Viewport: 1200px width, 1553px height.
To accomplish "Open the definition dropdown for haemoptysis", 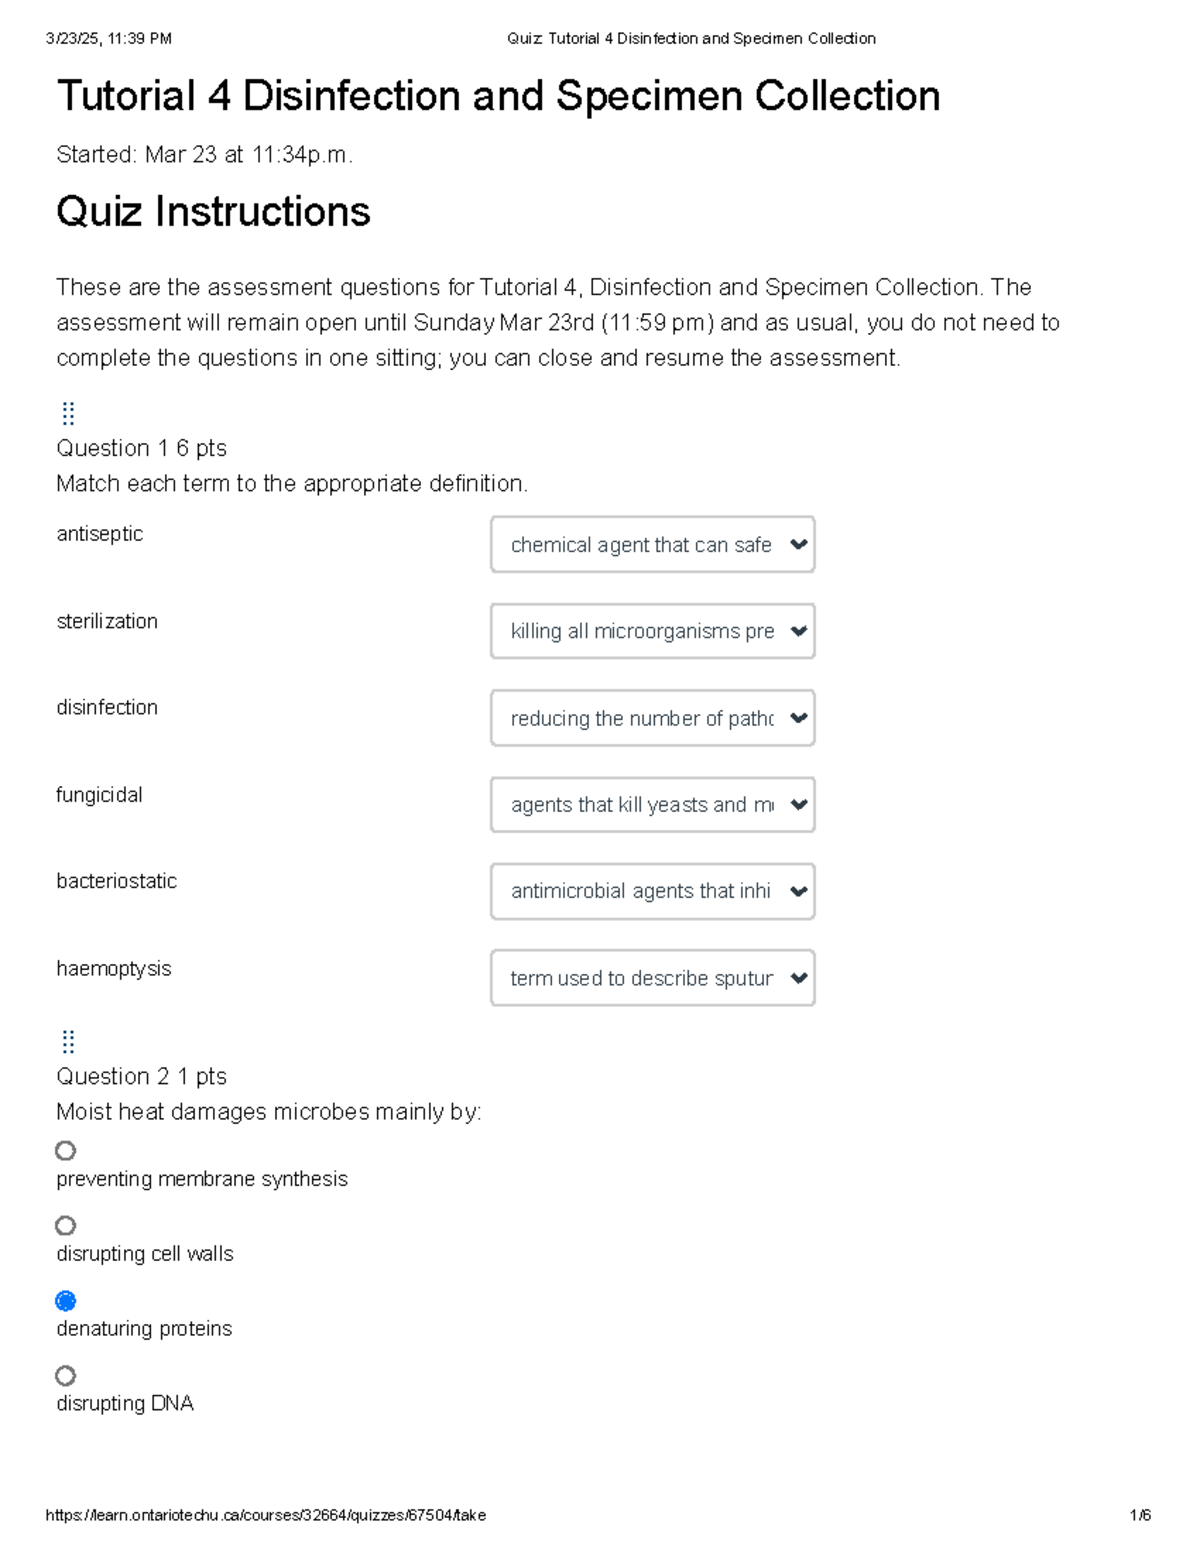I will [x=652, y=978].
